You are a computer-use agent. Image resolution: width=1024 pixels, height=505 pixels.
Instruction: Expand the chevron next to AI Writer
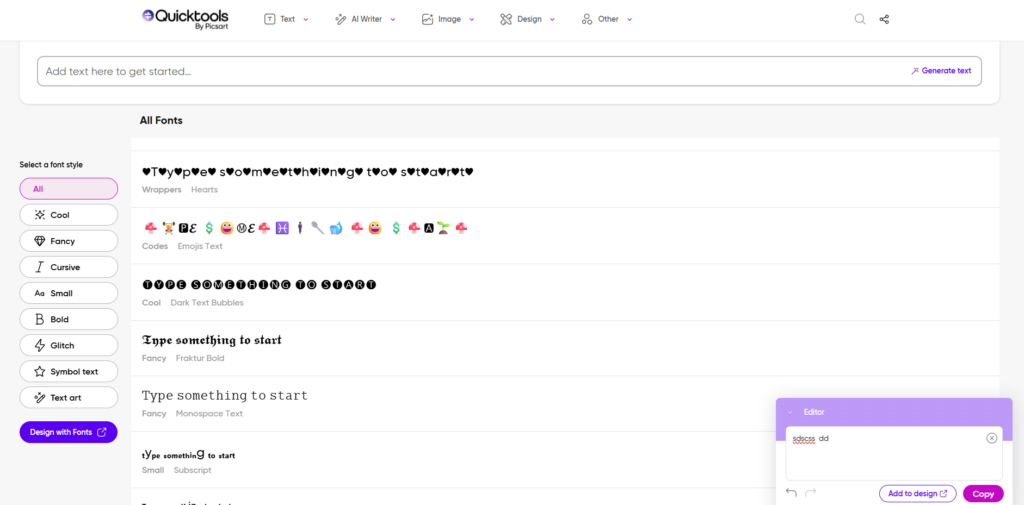(x=392, y=20)
